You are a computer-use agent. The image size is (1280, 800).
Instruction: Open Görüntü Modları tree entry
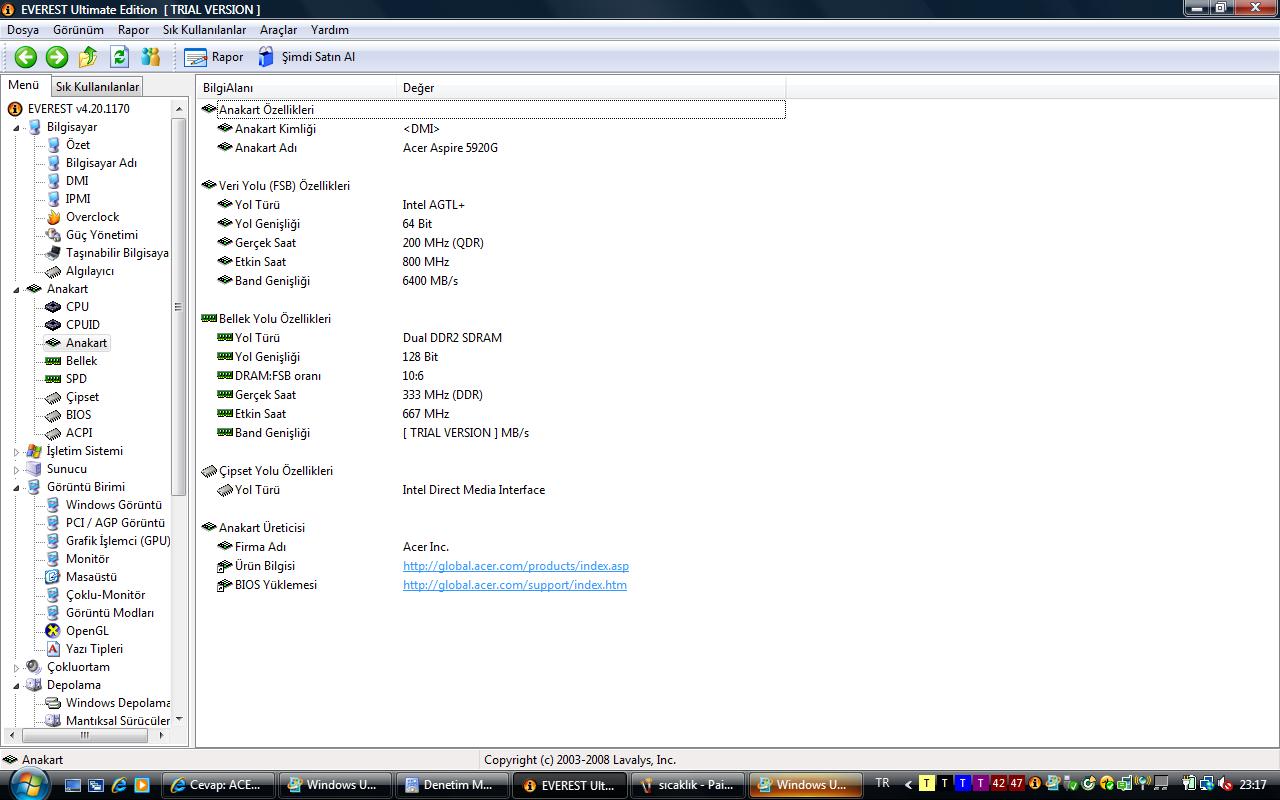(x=110, y=613)
